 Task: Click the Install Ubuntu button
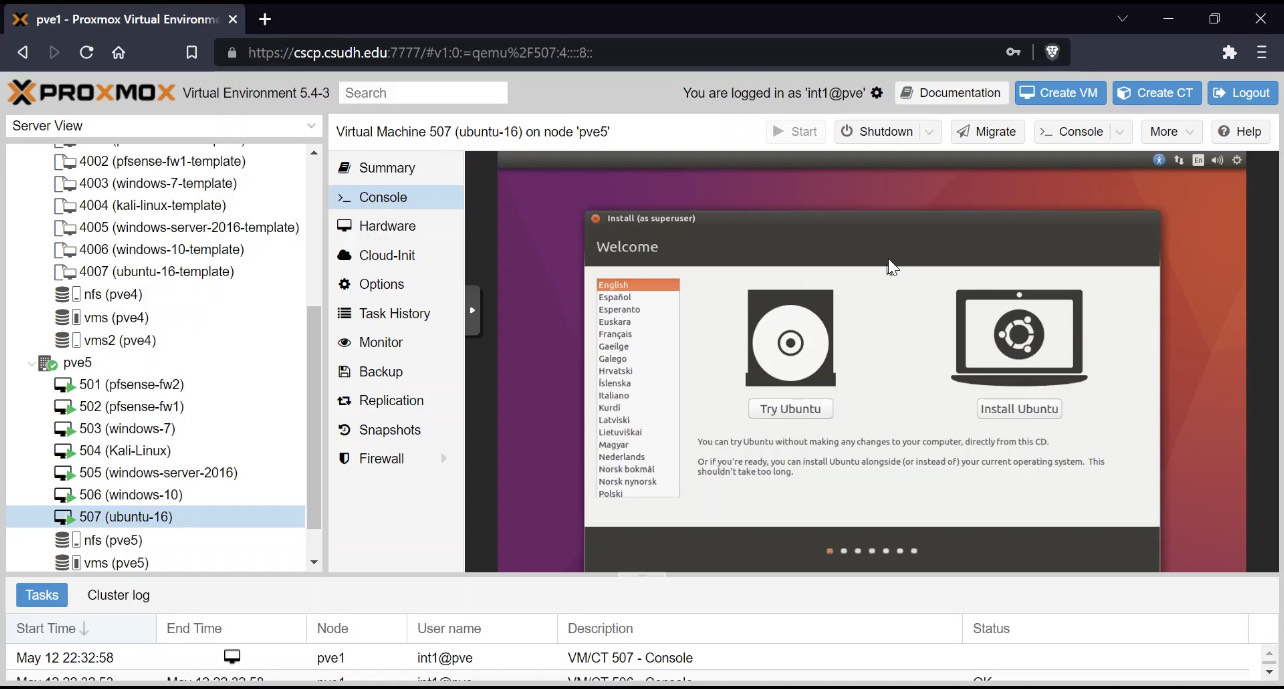point(1019,409)
